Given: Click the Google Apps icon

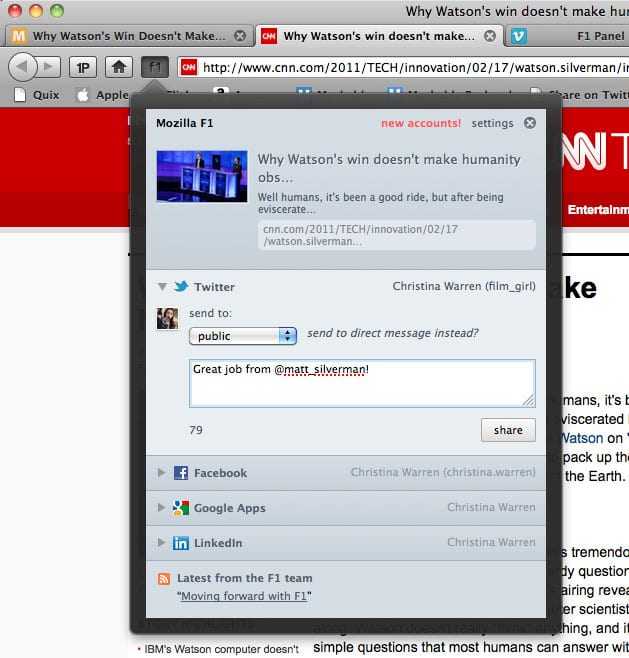Looking at the screenshot, I should (x=181, y=508).
